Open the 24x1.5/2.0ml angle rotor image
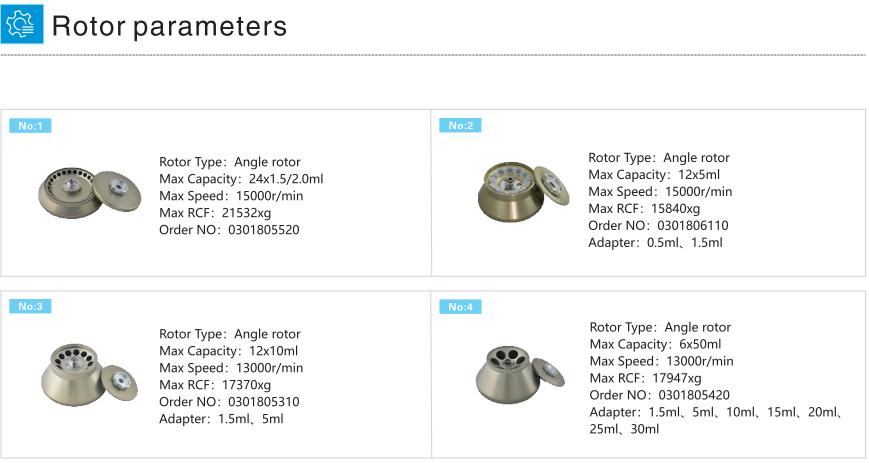 (x=89, y=193)
